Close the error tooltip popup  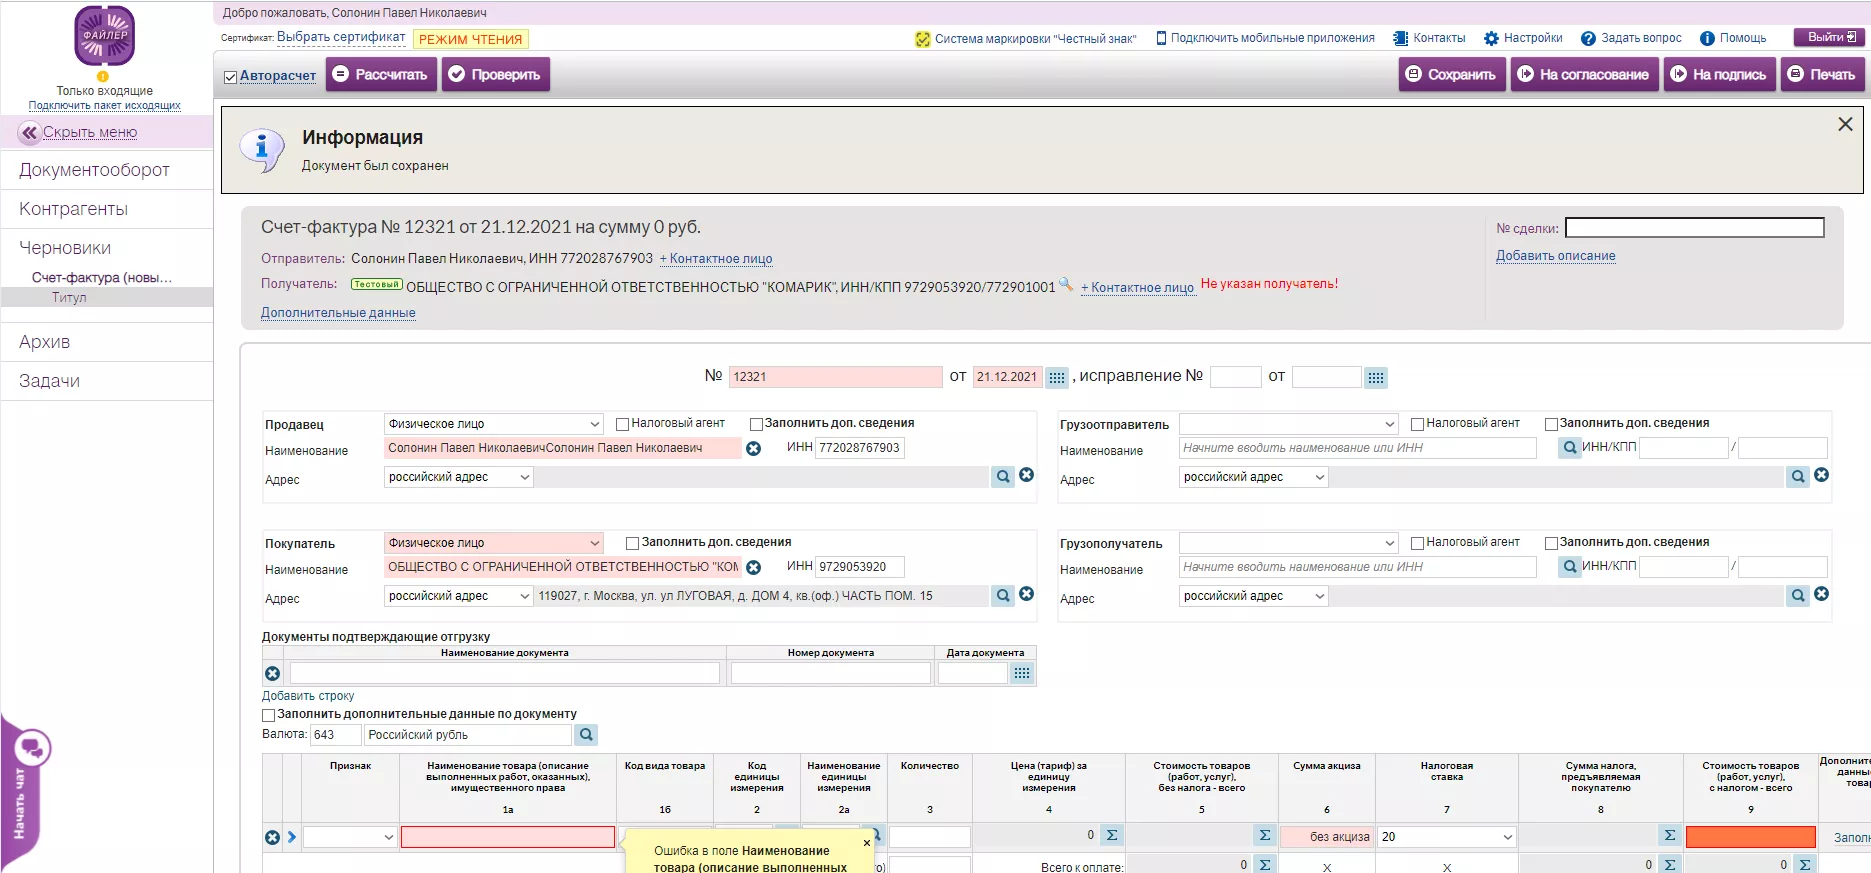tap(867, 843)
